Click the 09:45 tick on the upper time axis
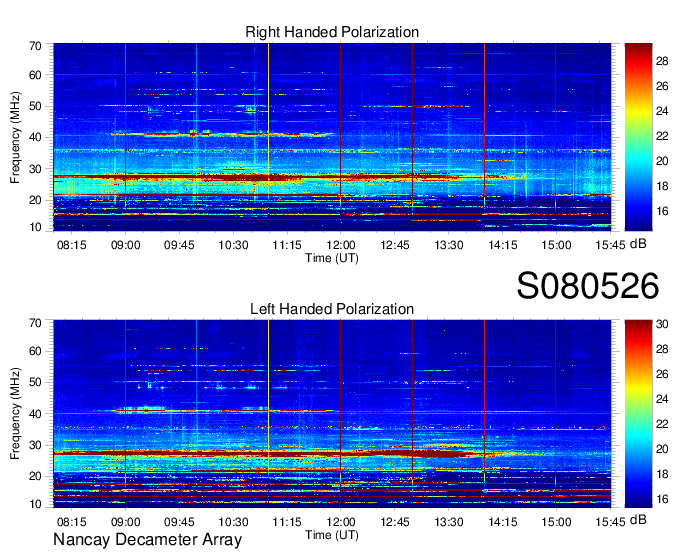 179,245
